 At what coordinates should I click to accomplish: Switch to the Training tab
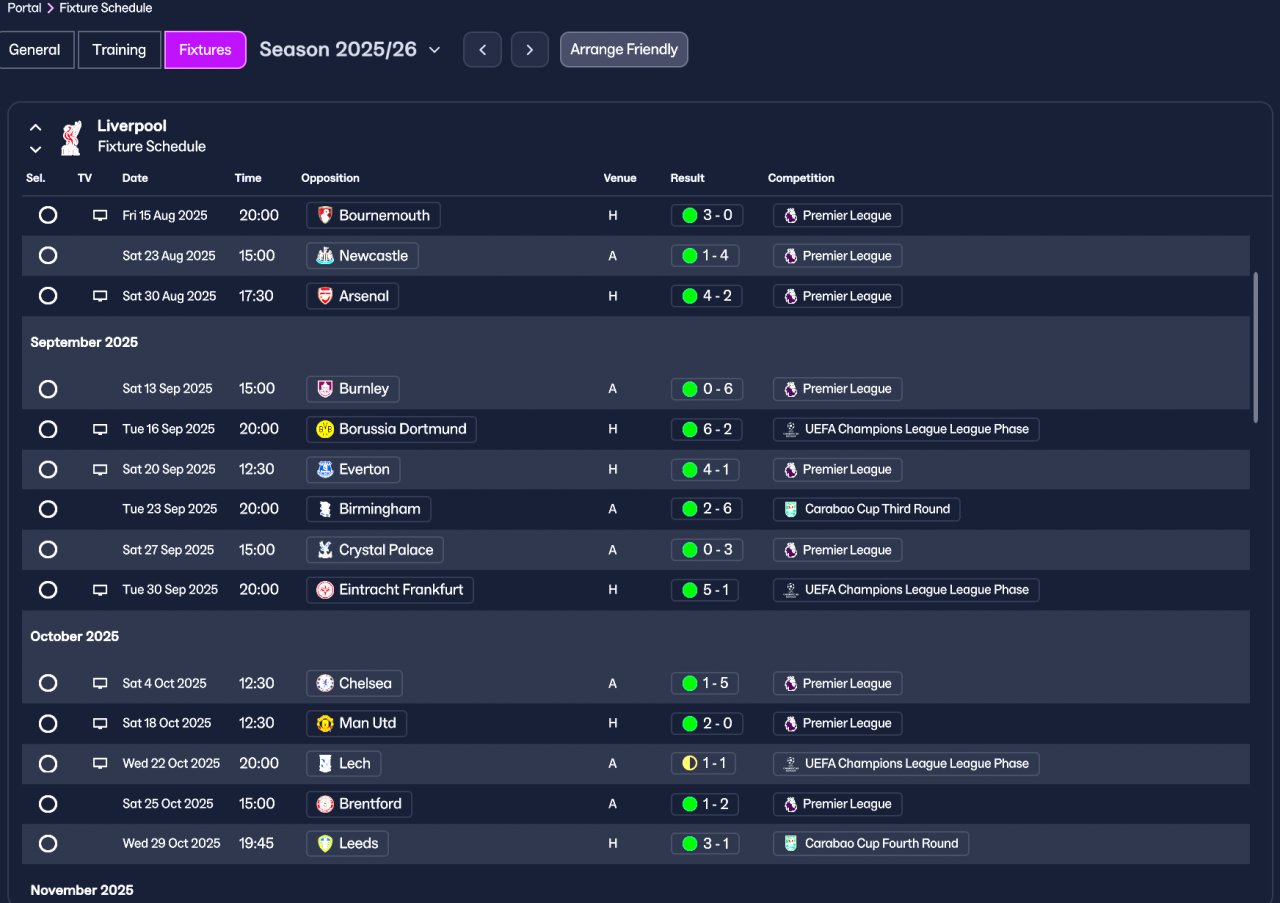[119, 50]
